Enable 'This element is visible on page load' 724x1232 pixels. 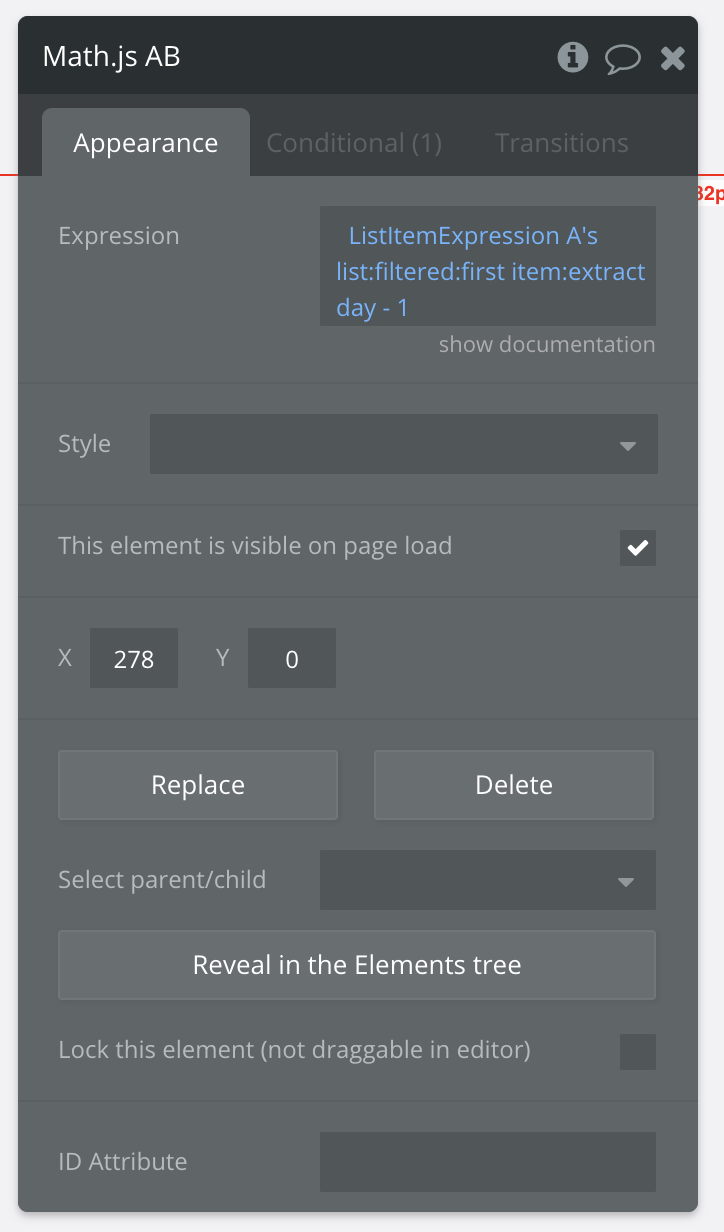(637, 548)
